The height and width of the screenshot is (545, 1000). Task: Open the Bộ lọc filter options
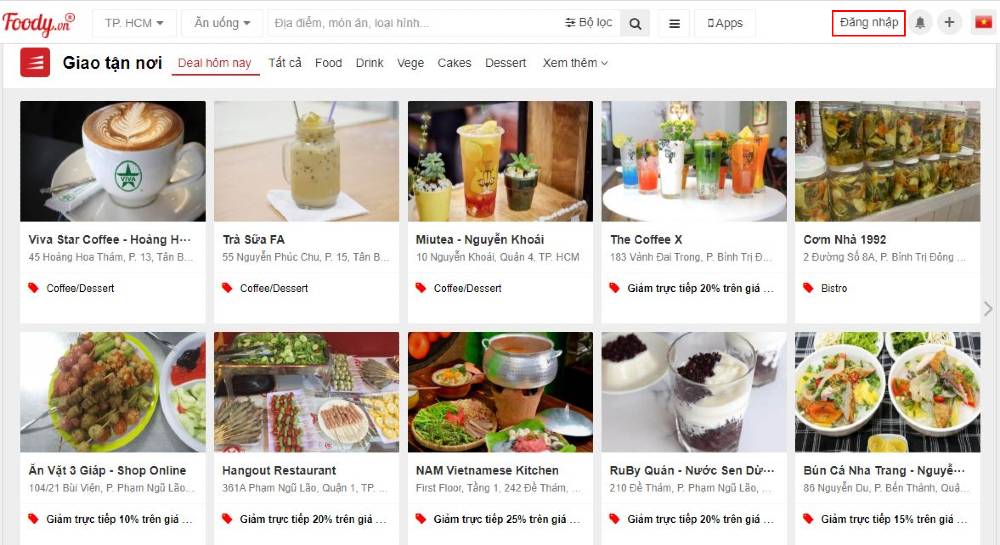tap(588, 23)
